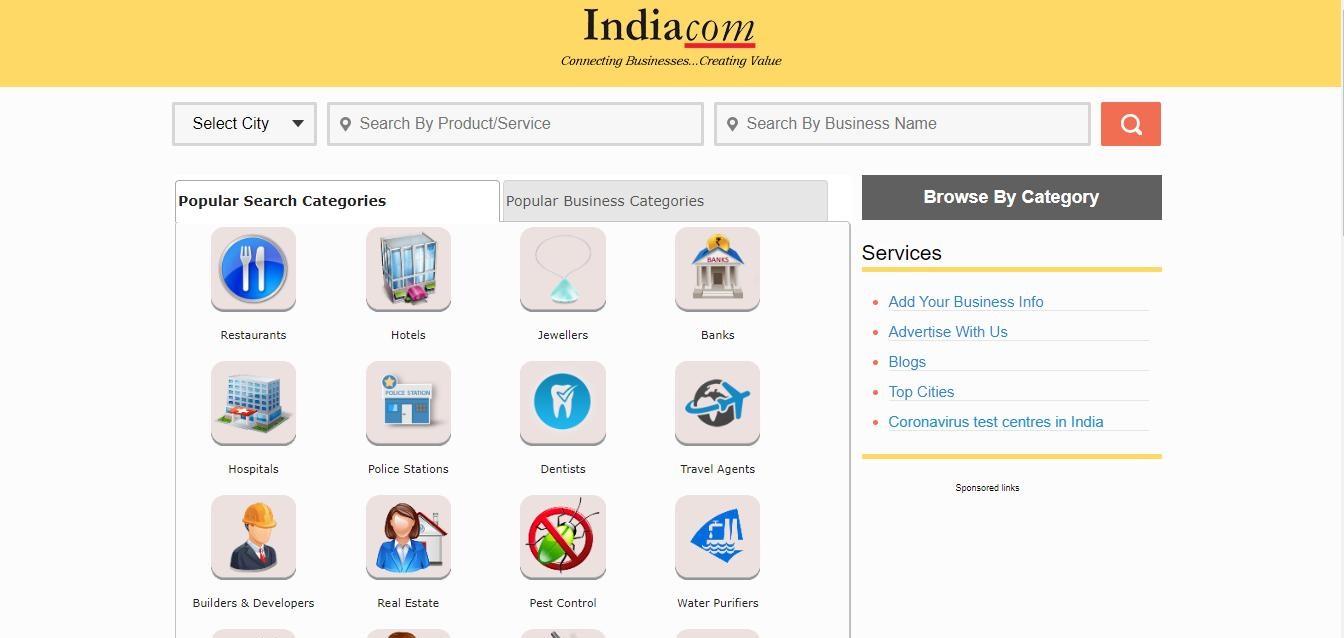Click the Builders & Developers icon
The width and height of the screenshot is (1344, 638).
[x=253, y=537]
